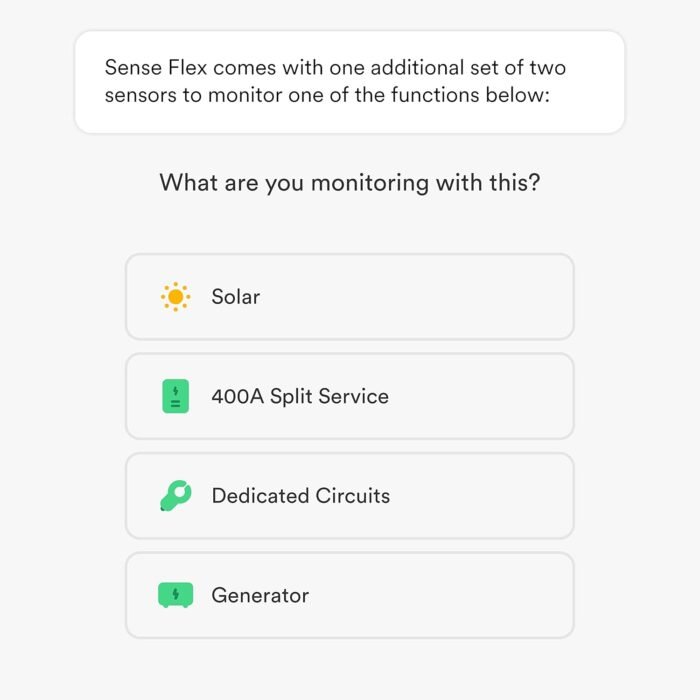
Task: Click the green Dedicated Circuits plug icon
Action: pyautogui.click(x=176, y=496)
